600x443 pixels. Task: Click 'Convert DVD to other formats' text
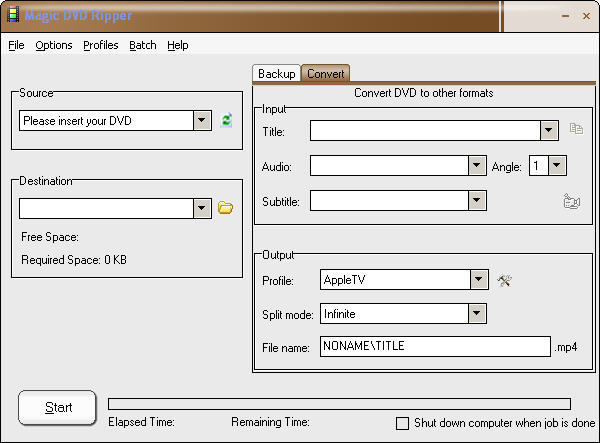424,93
